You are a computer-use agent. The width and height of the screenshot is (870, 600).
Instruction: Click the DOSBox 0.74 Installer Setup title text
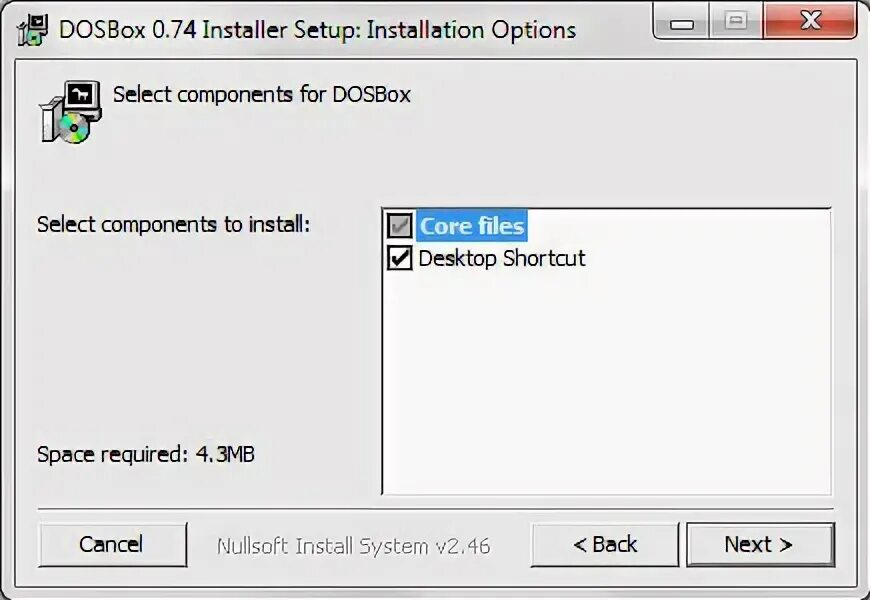point(317,30)
